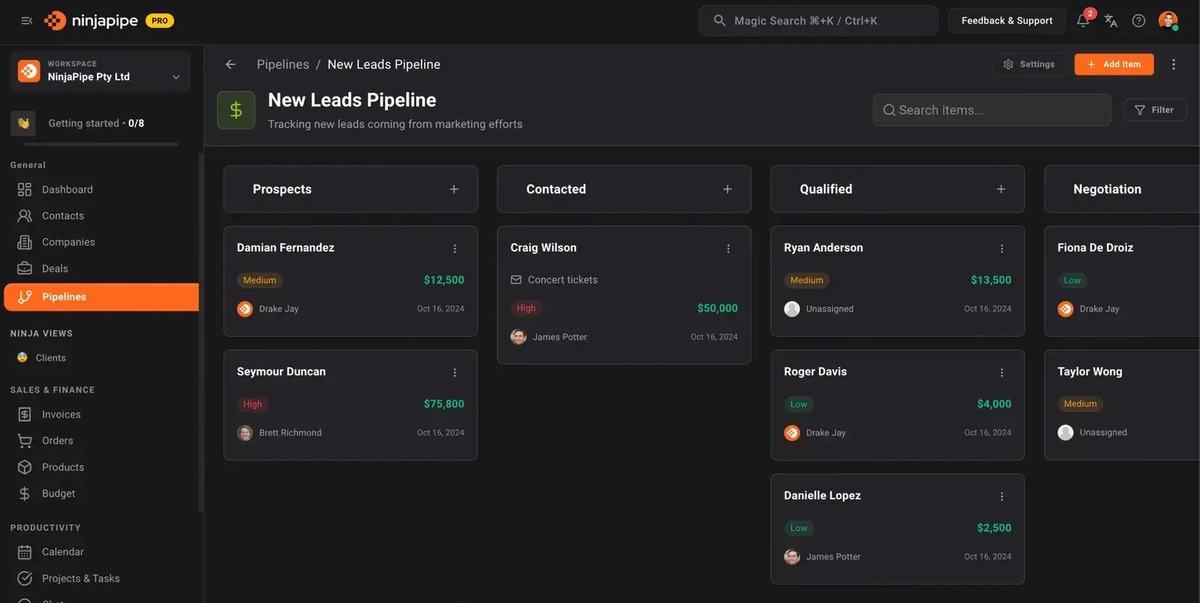Open Projects & Tasks from the sidebar
Screen dimensions: 1200x603
point(81,577)
